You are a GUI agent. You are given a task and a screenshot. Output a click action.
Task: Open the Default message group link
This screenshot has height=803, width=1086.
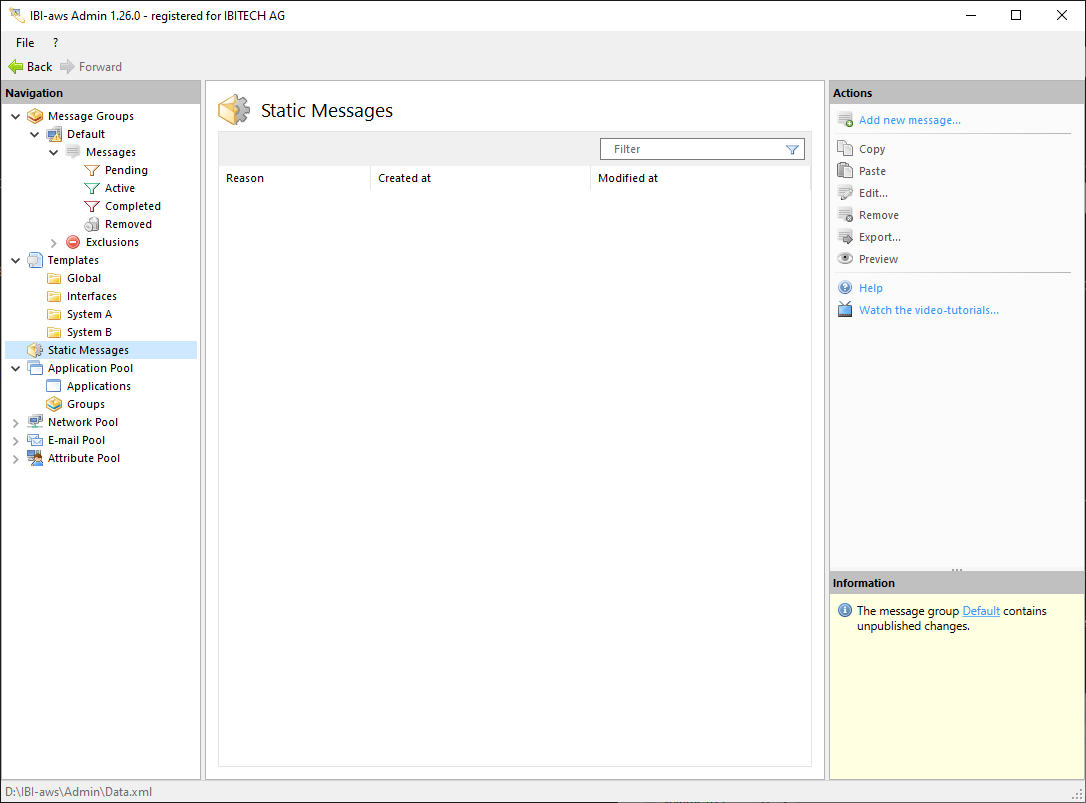pos(980,611)
